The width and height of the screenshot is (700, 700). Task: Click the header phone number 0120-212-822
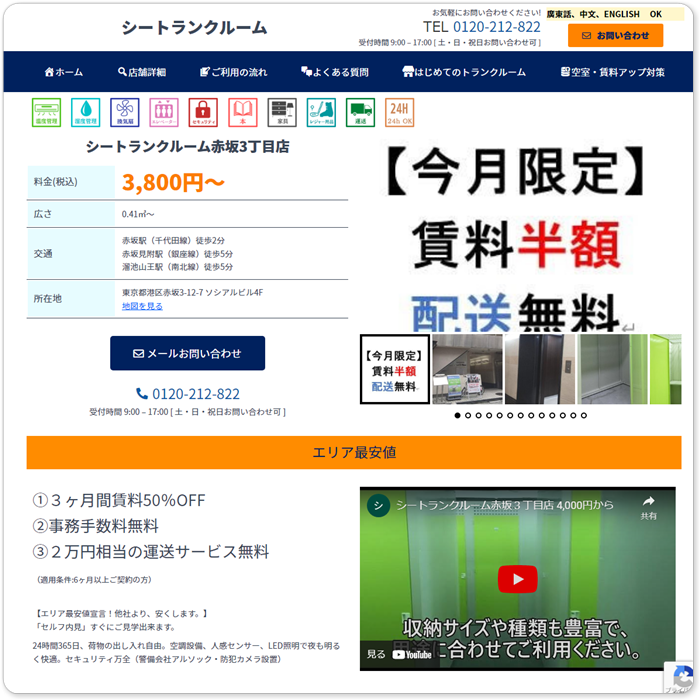[496, 27]
